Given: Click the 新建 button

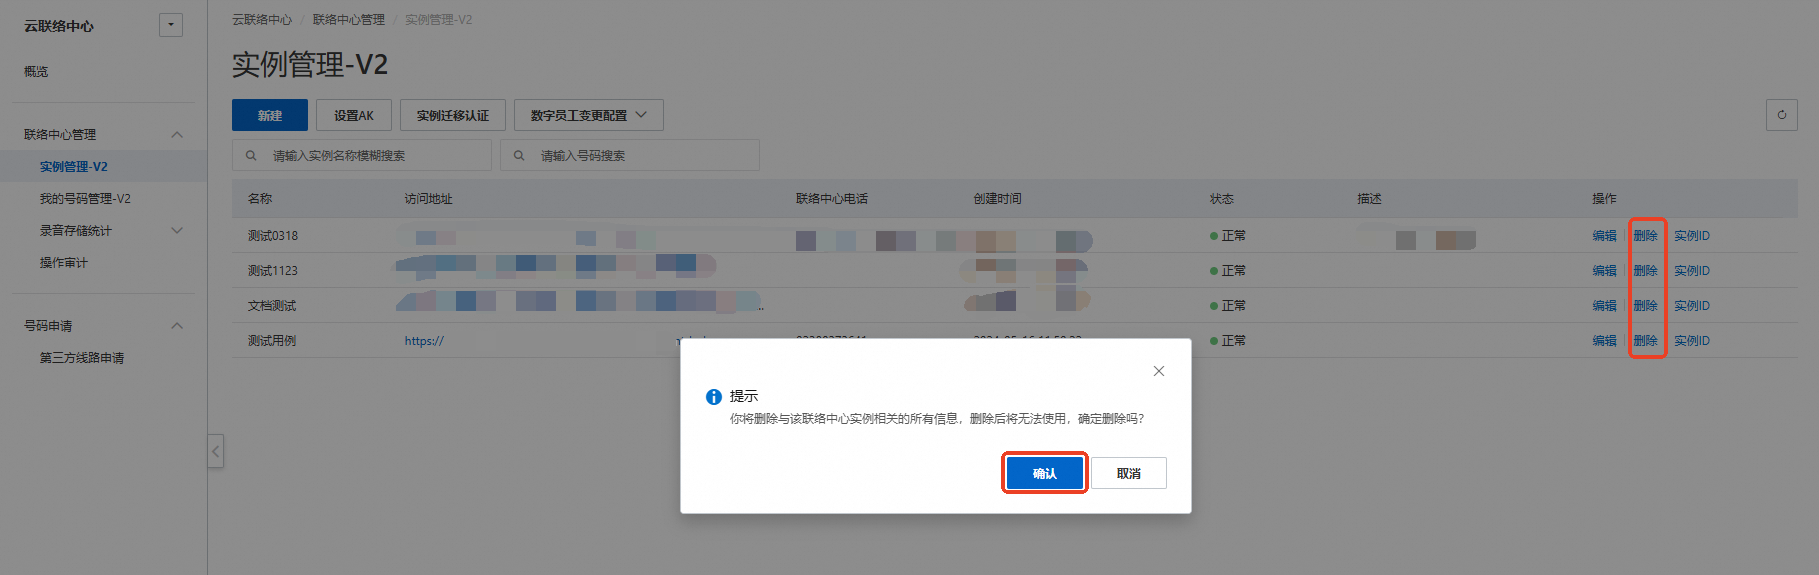Looking at the screenshot, I should click(x=270, y=115).
